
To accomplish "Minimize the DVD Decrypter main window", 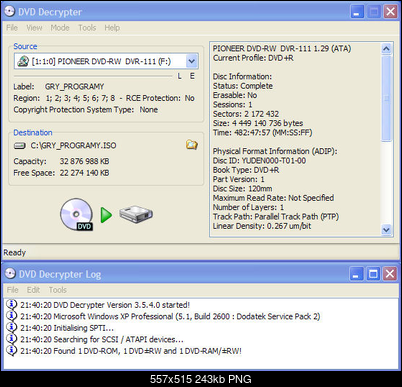I will 357,12.
